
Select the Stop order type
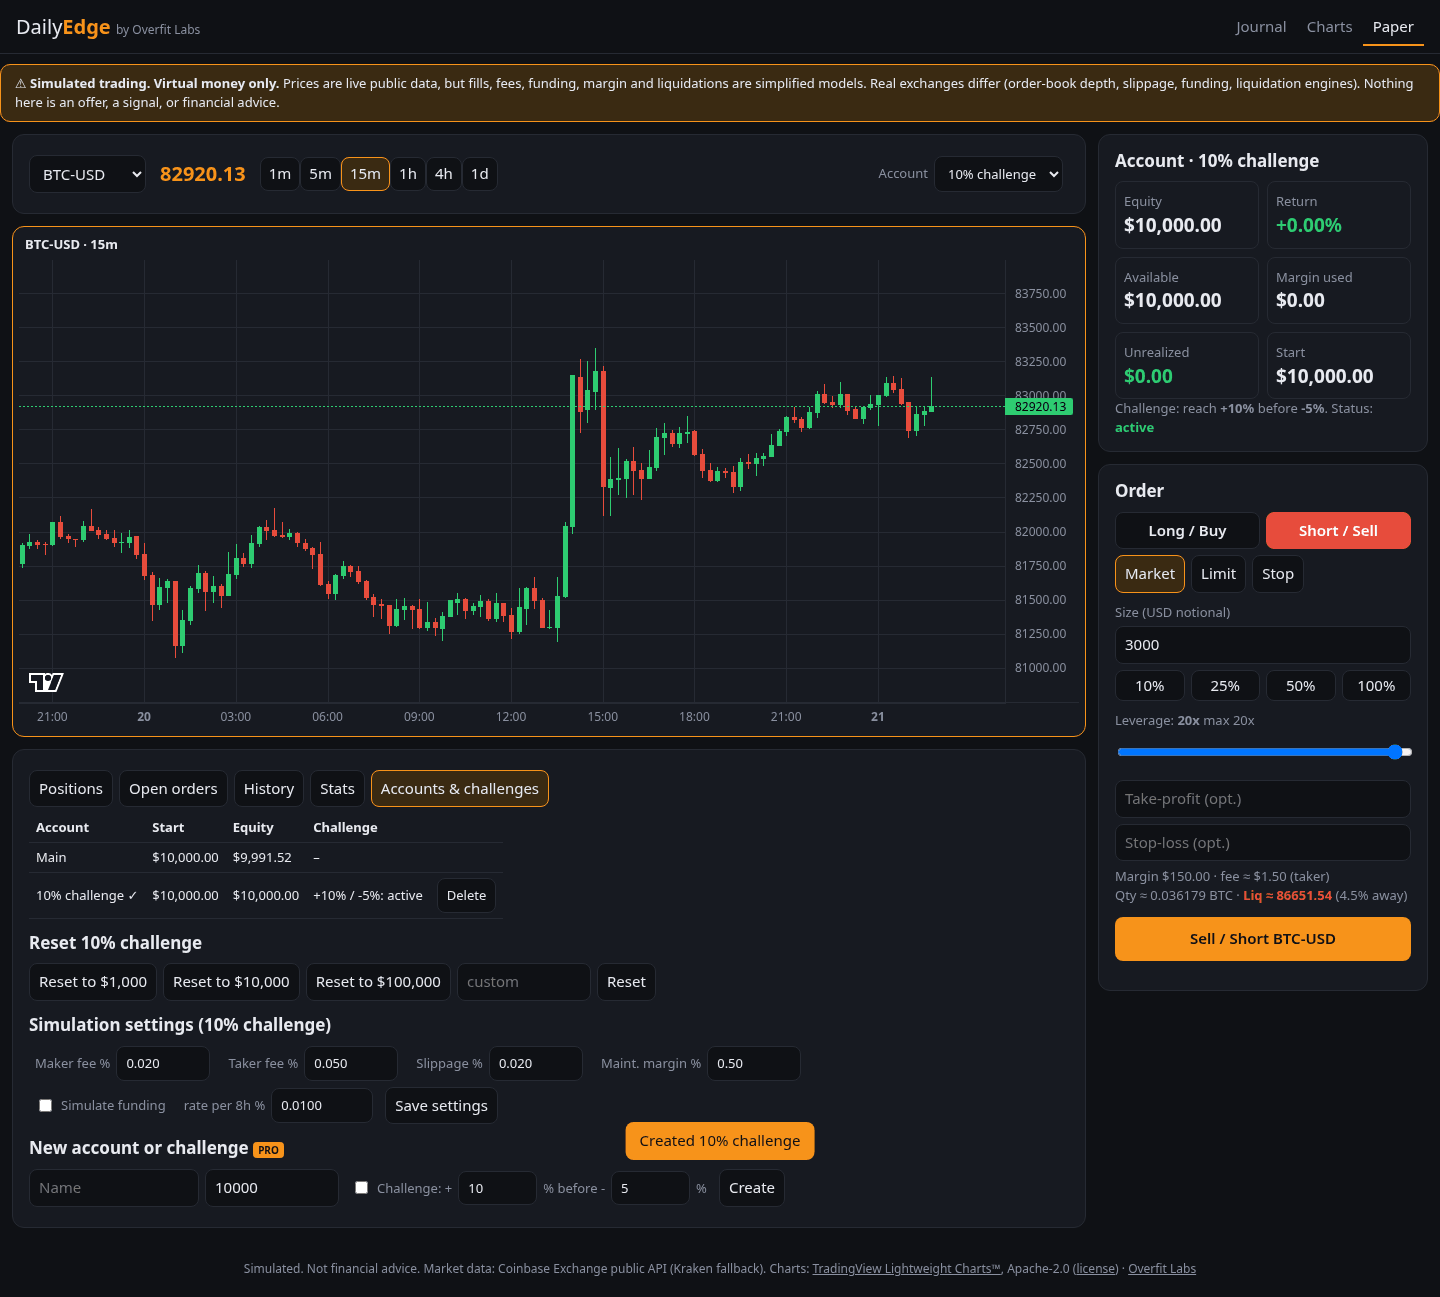tap(1277, 574)
